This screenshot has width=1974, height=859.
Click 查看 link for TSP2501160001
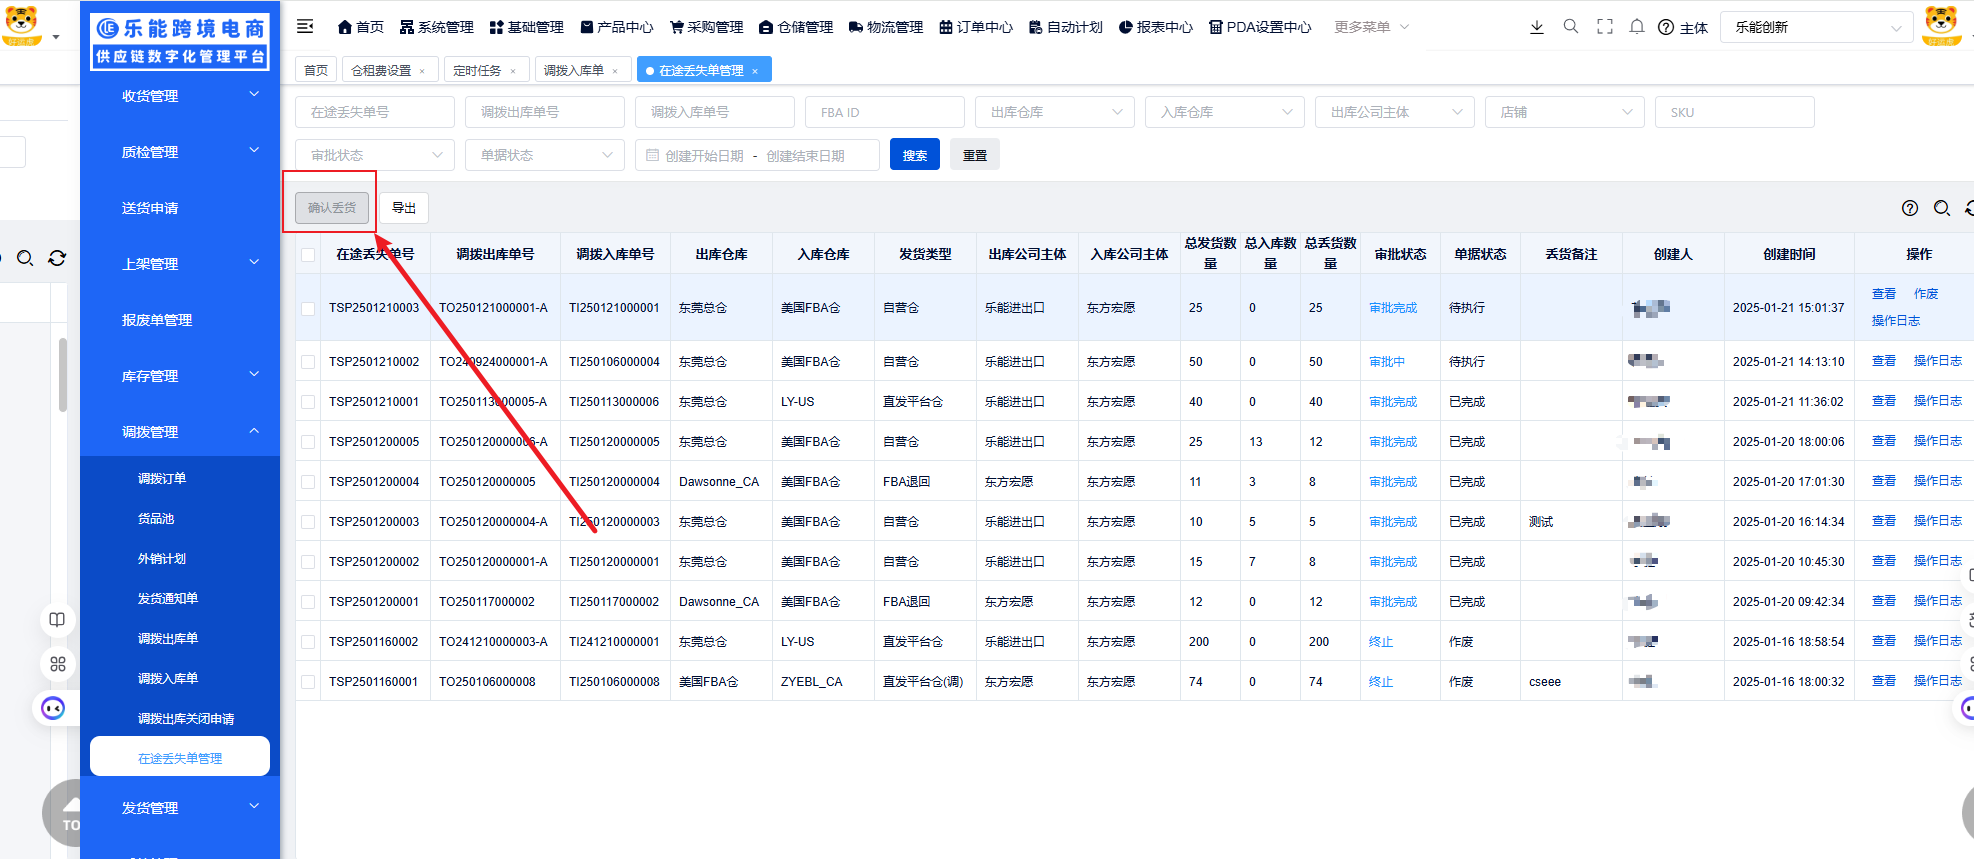point(1884,681)
